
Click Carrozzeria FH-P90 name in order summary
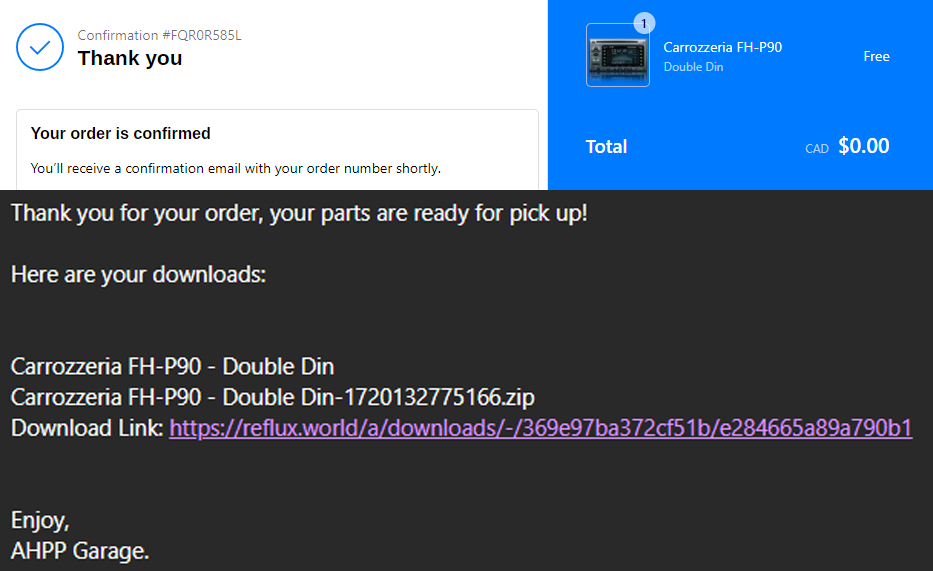tap(722, 47)
